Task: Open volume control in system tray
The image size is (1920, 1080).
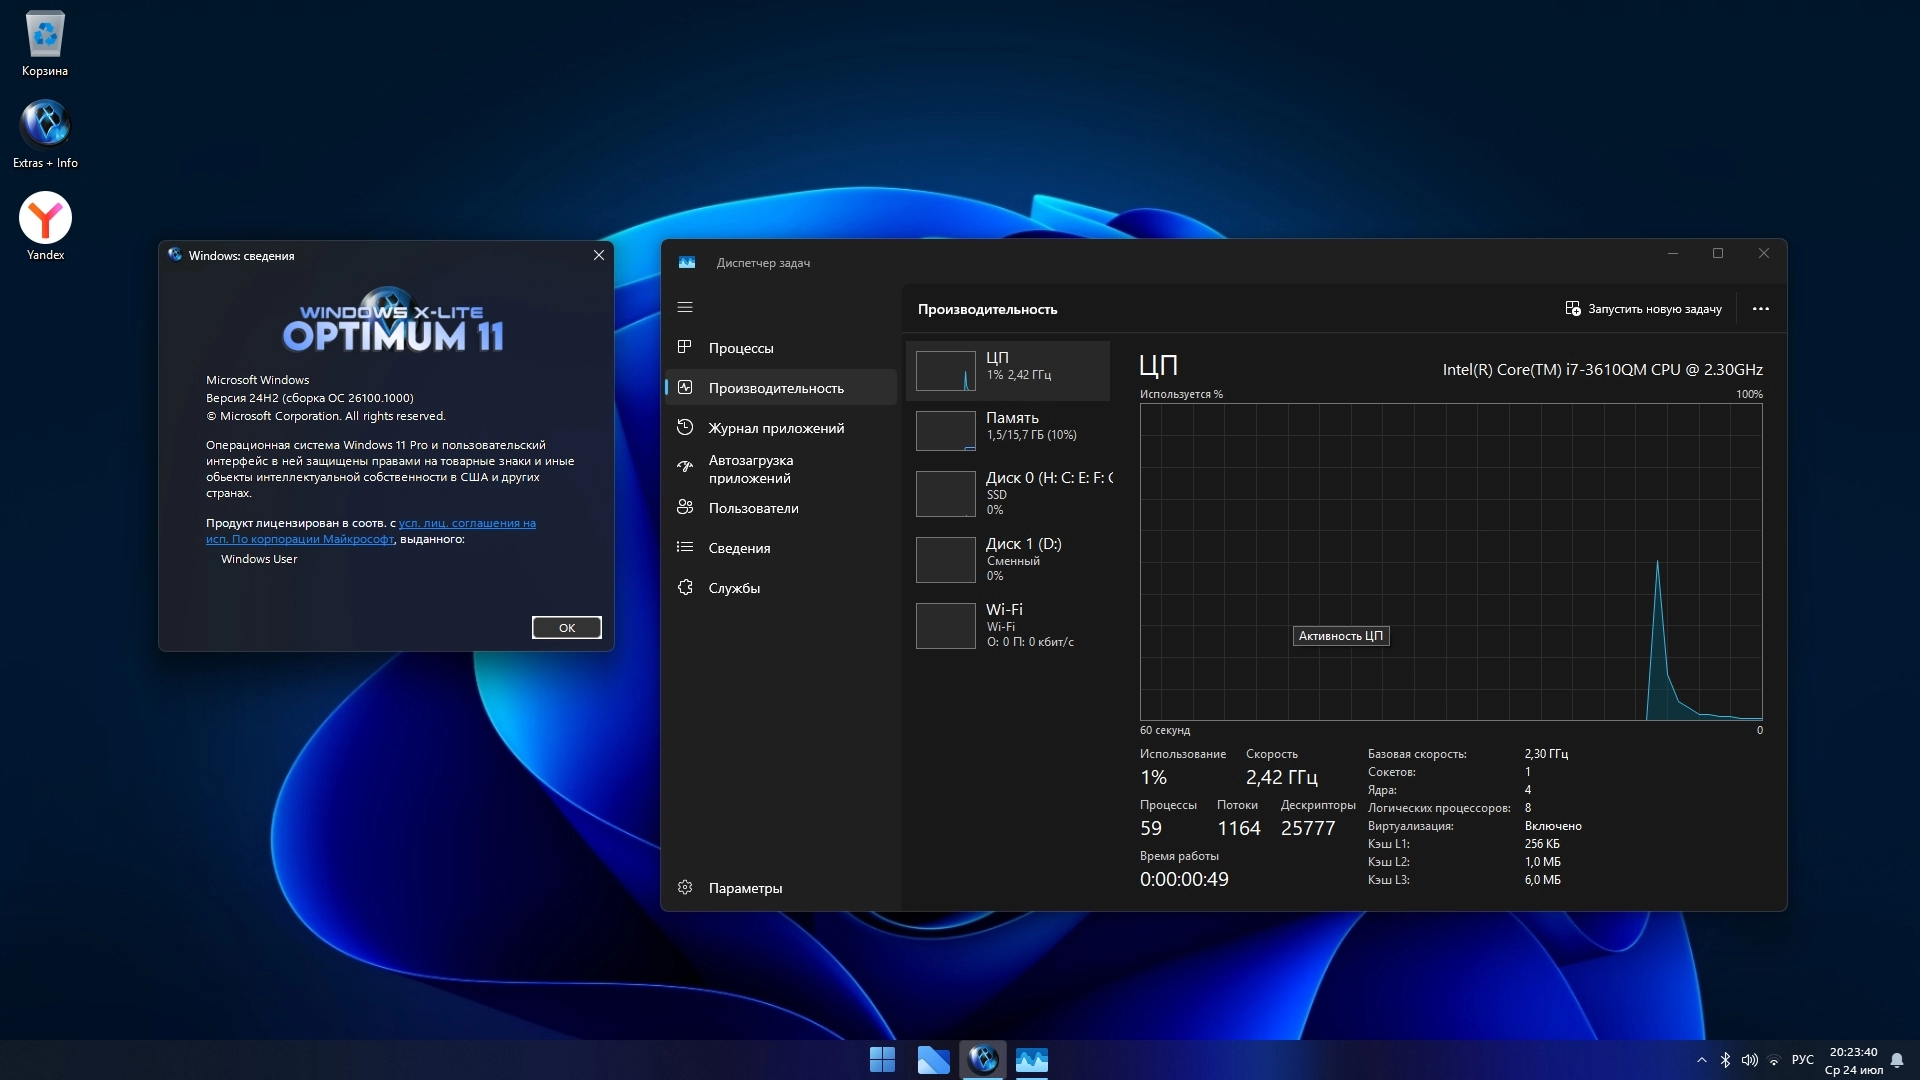Action: tap(1749, 1060)
